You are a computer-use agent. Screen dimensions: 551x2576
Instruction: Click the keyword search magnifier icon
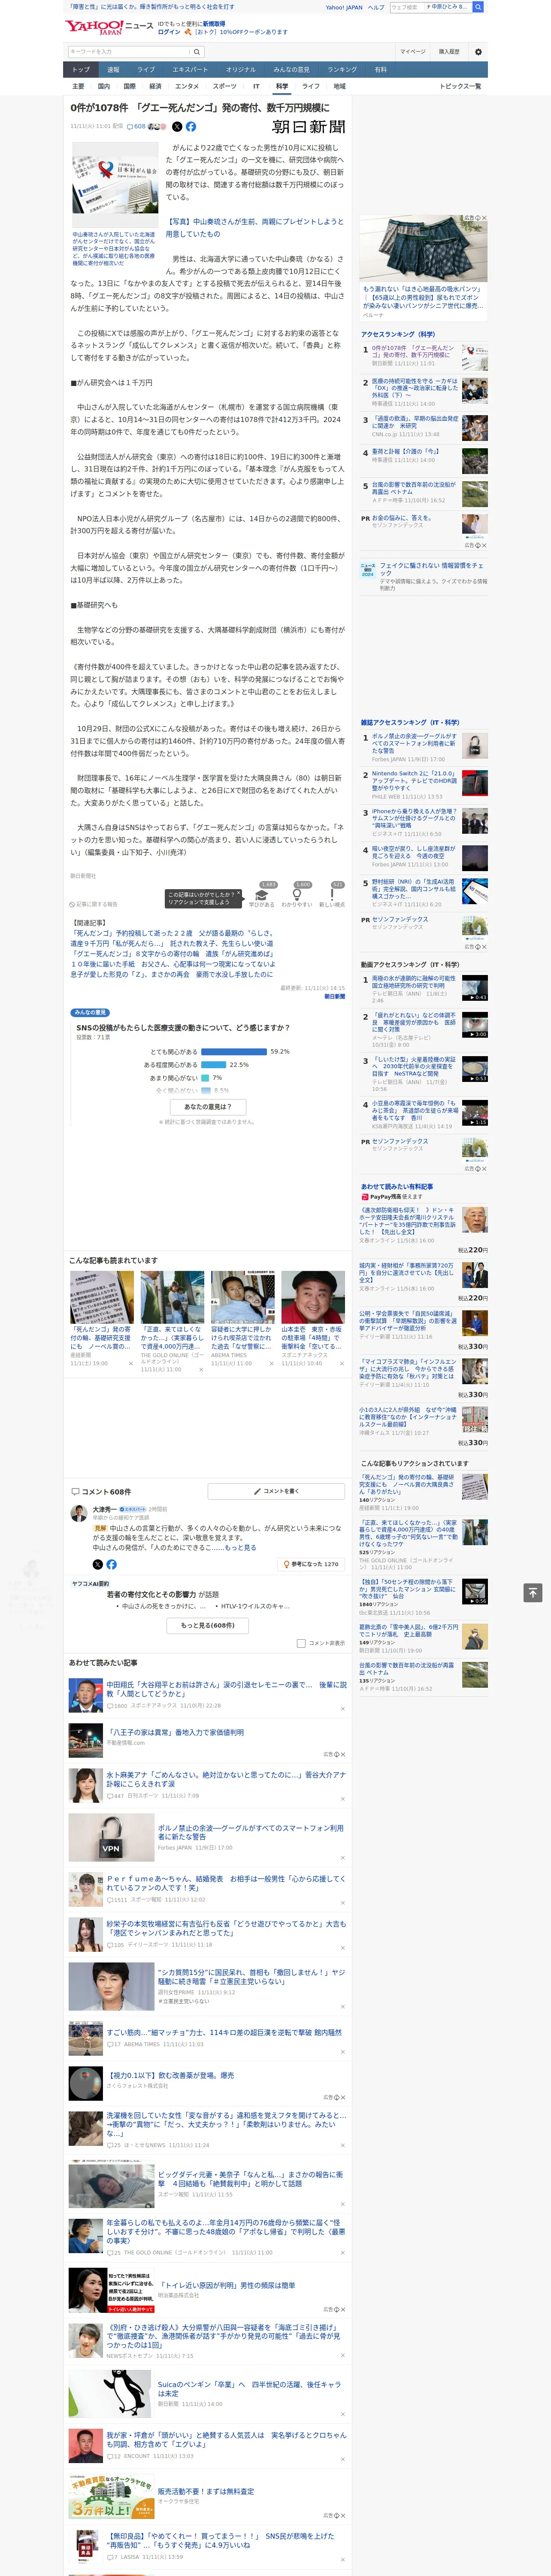click(x=197, y=52)
